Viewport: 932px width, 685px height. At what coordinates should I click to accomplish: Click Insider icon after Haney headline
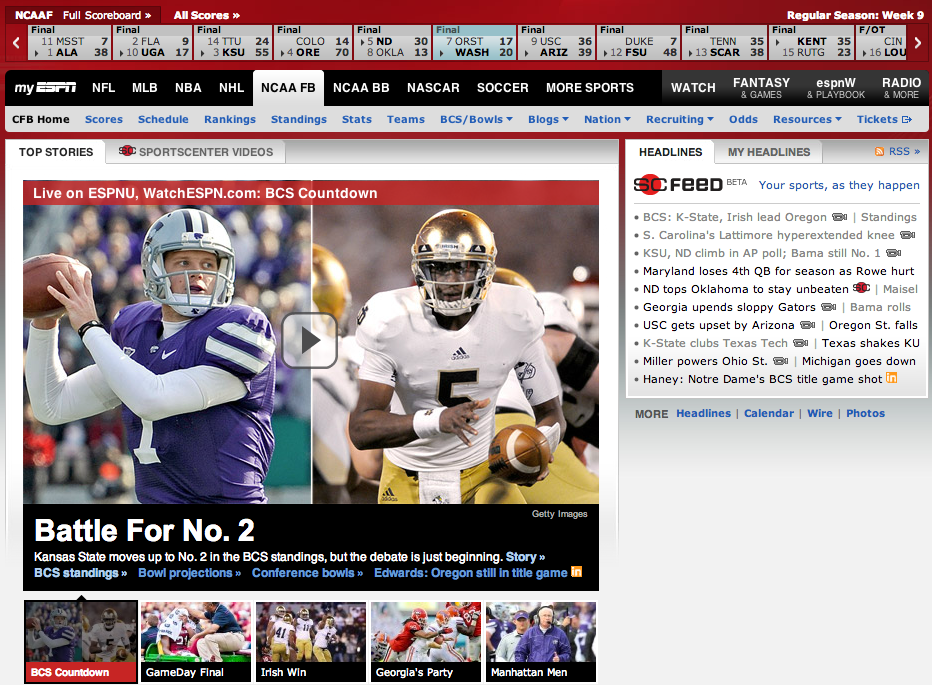[892, 378]
